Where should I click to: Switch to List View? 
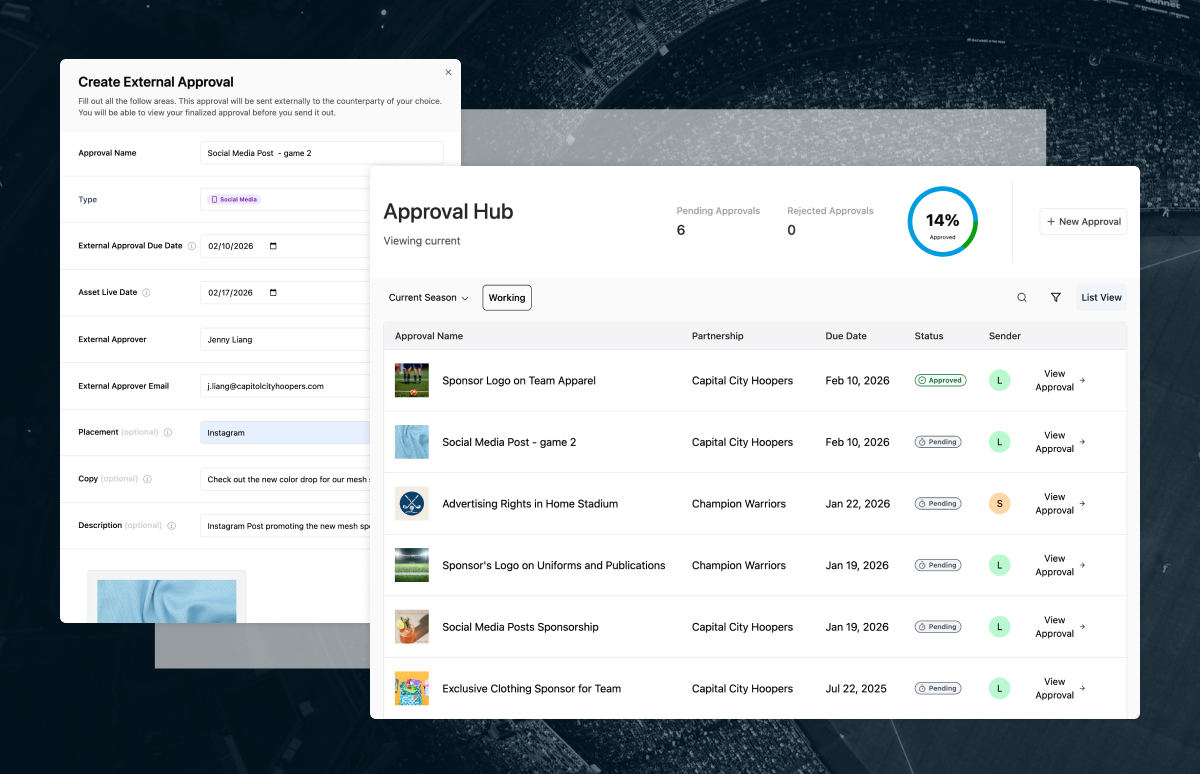point(1101,297)
